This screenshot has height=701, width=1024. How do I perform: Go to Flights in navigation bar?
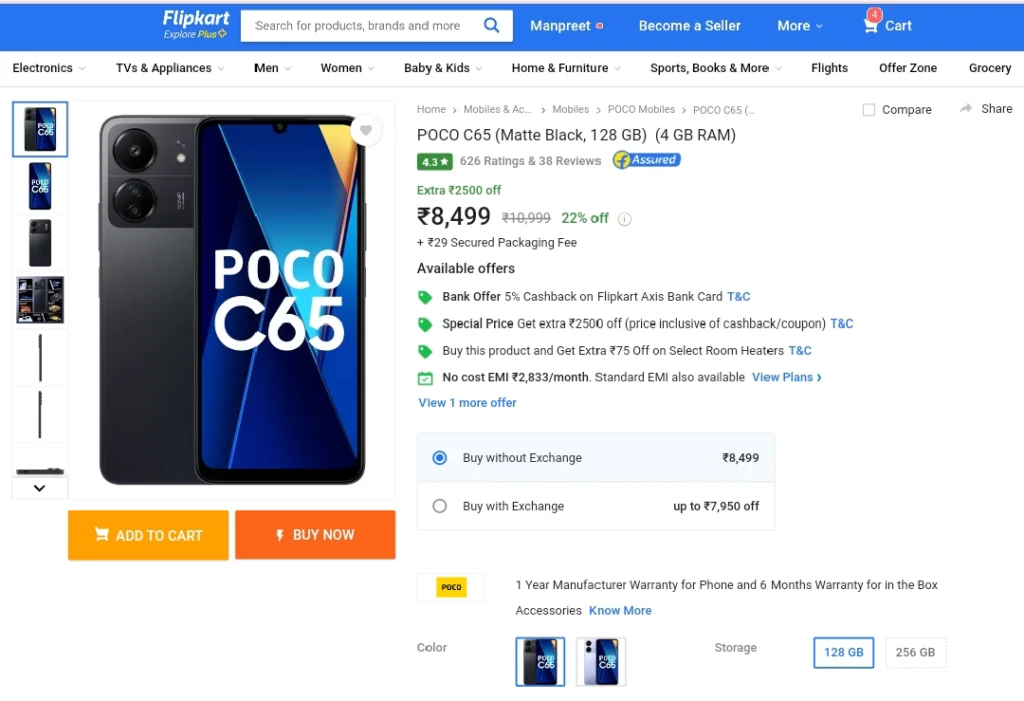(x=829, y=68)
